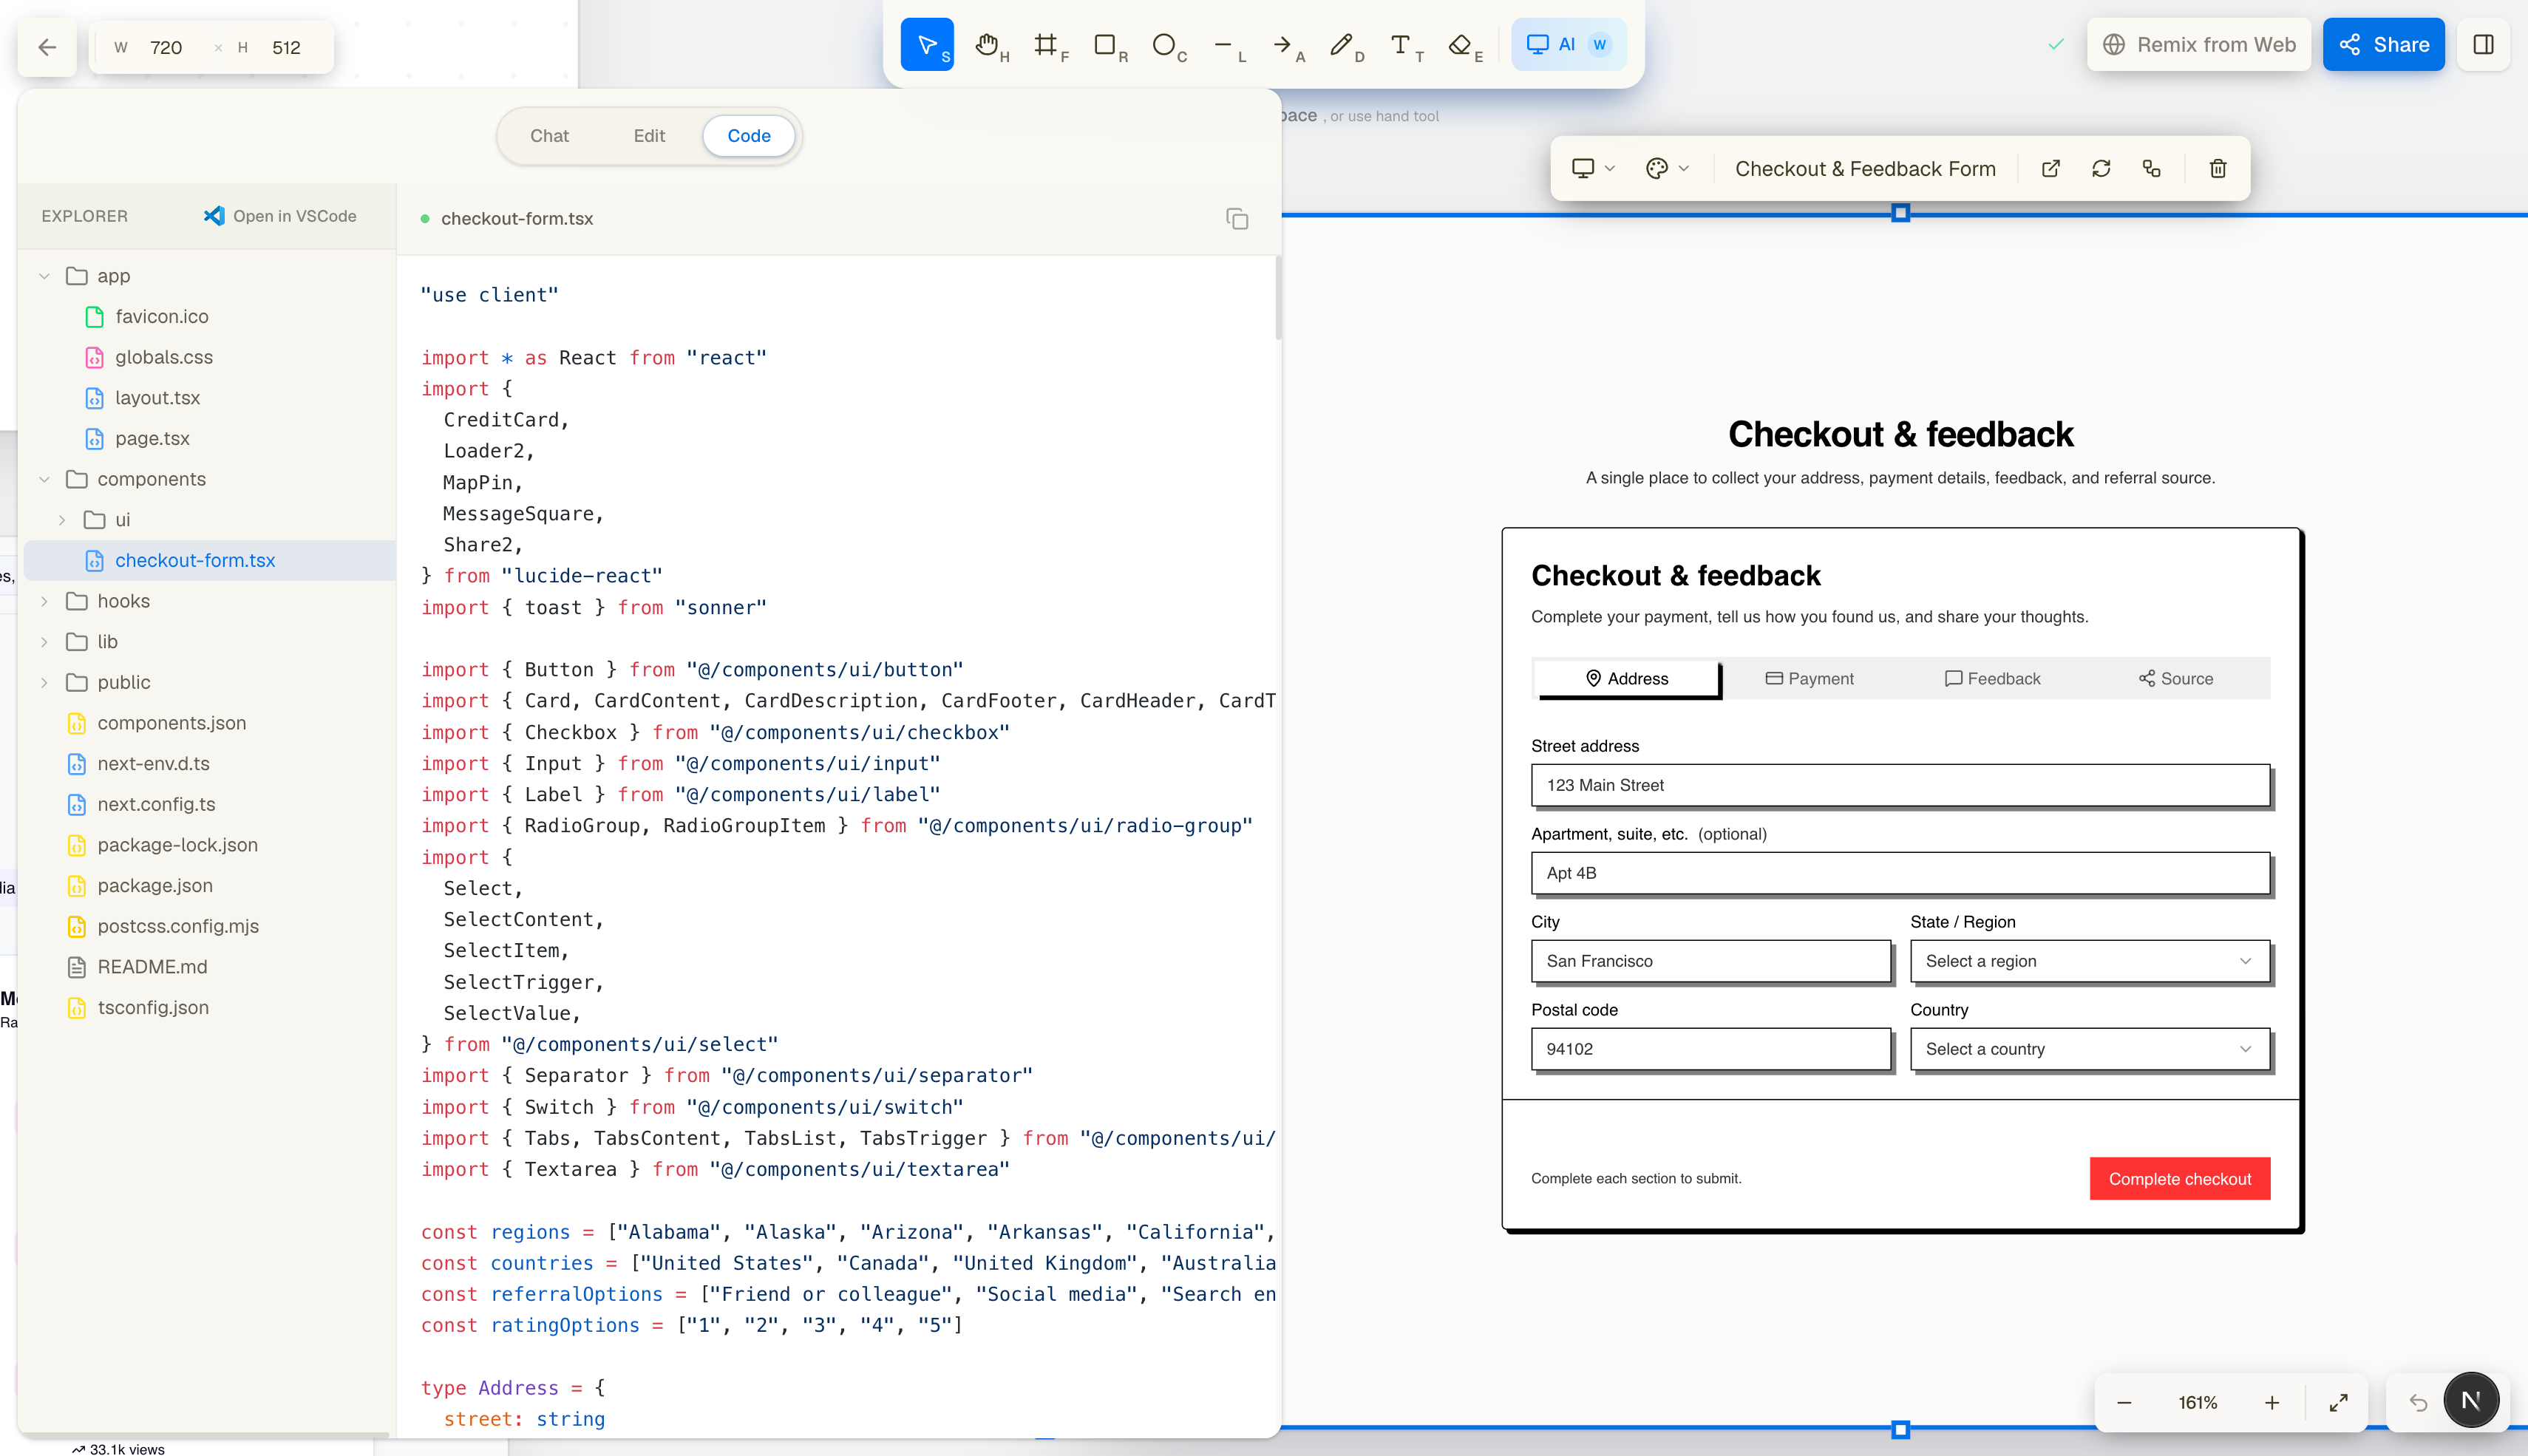
Task: Open the N avatar badge
Action: (x=2471, y=1401)
